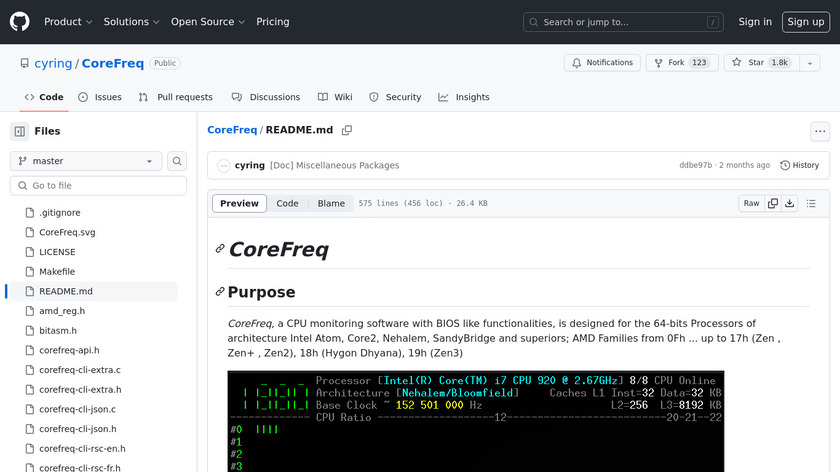Viewport: 840px width, 472px height.
Task: Open corefreq-cli-json.c file
Action: point(77,409)
